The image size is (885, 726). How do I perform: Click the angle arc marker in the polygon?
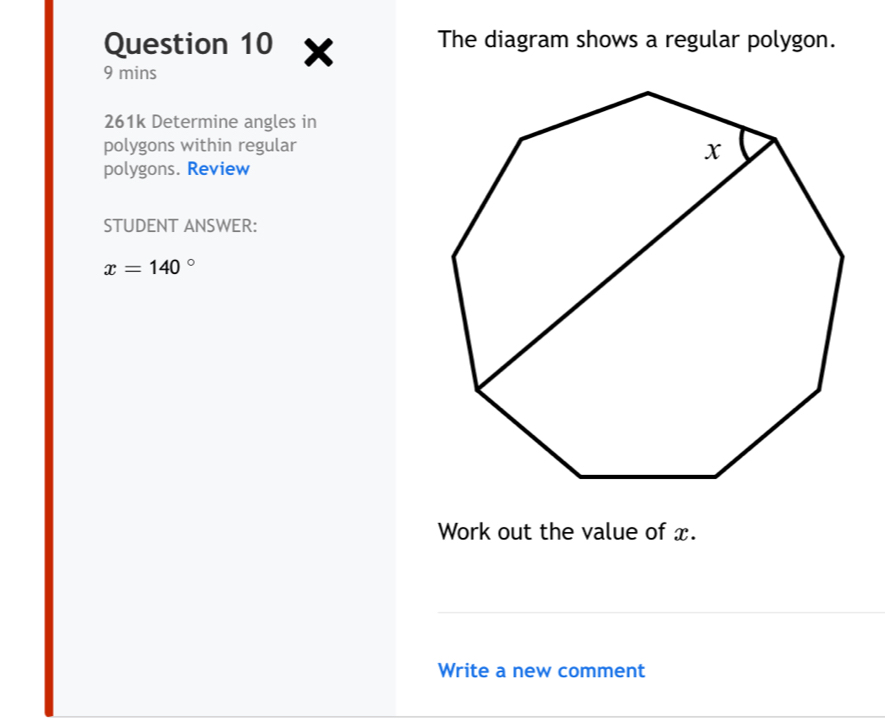tap(743, 145)
